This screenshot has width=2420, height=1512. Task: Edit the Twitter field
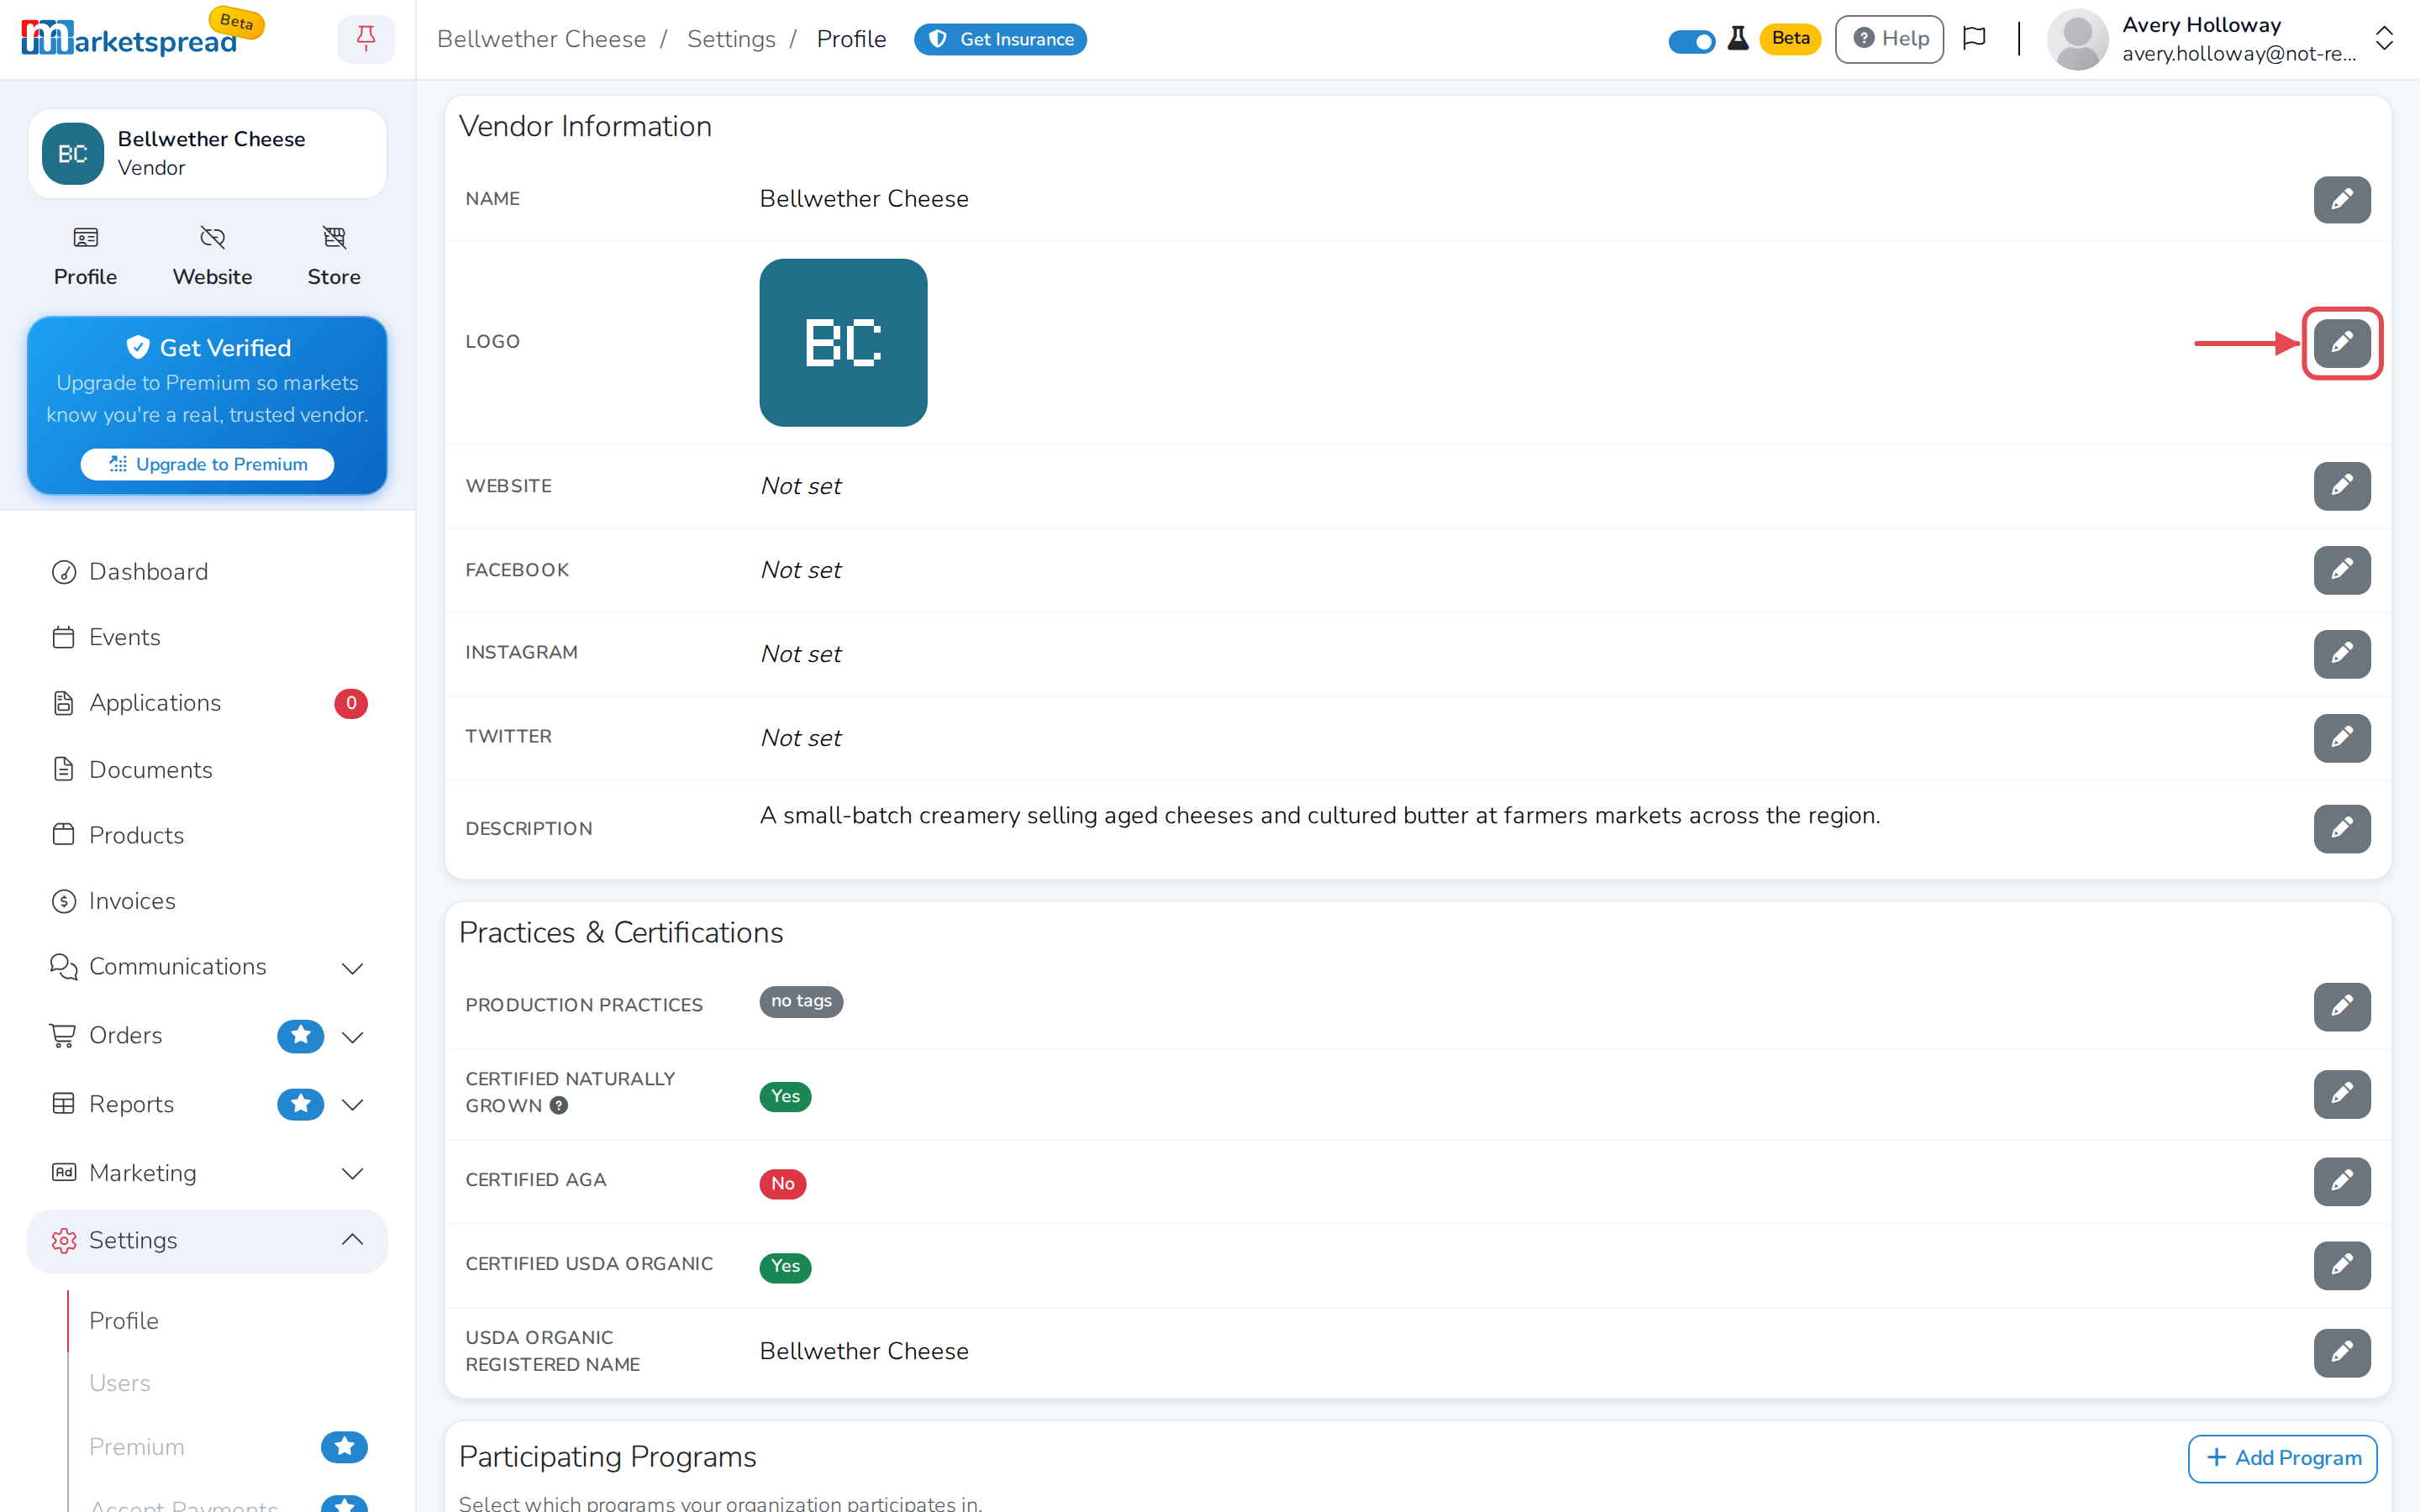pos(2342,738)
